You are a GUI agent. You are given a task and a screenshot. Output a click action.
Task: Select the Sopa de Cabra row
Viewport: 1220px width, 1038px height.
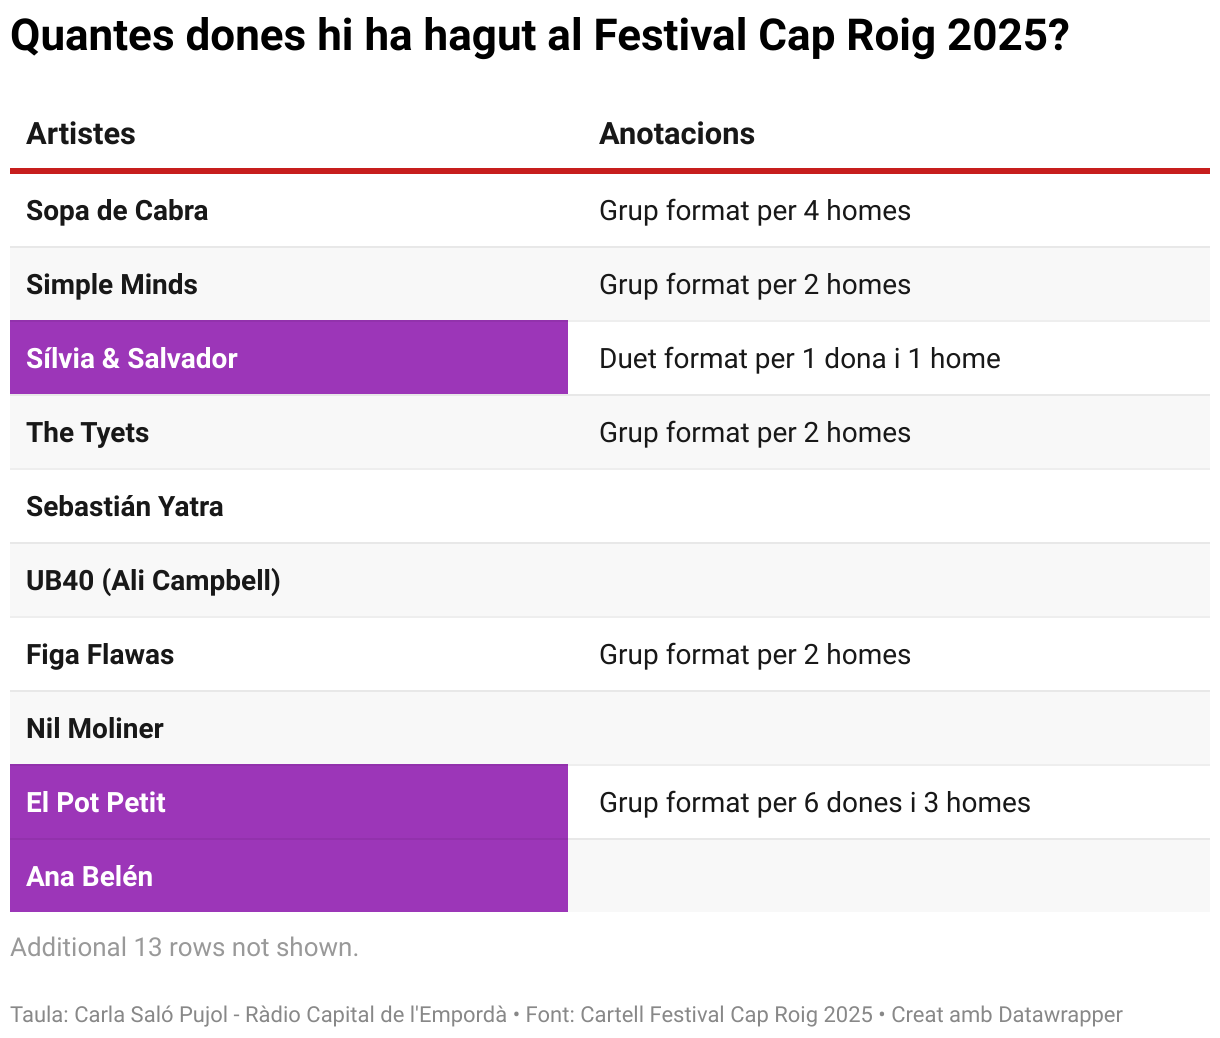point(610,210)
